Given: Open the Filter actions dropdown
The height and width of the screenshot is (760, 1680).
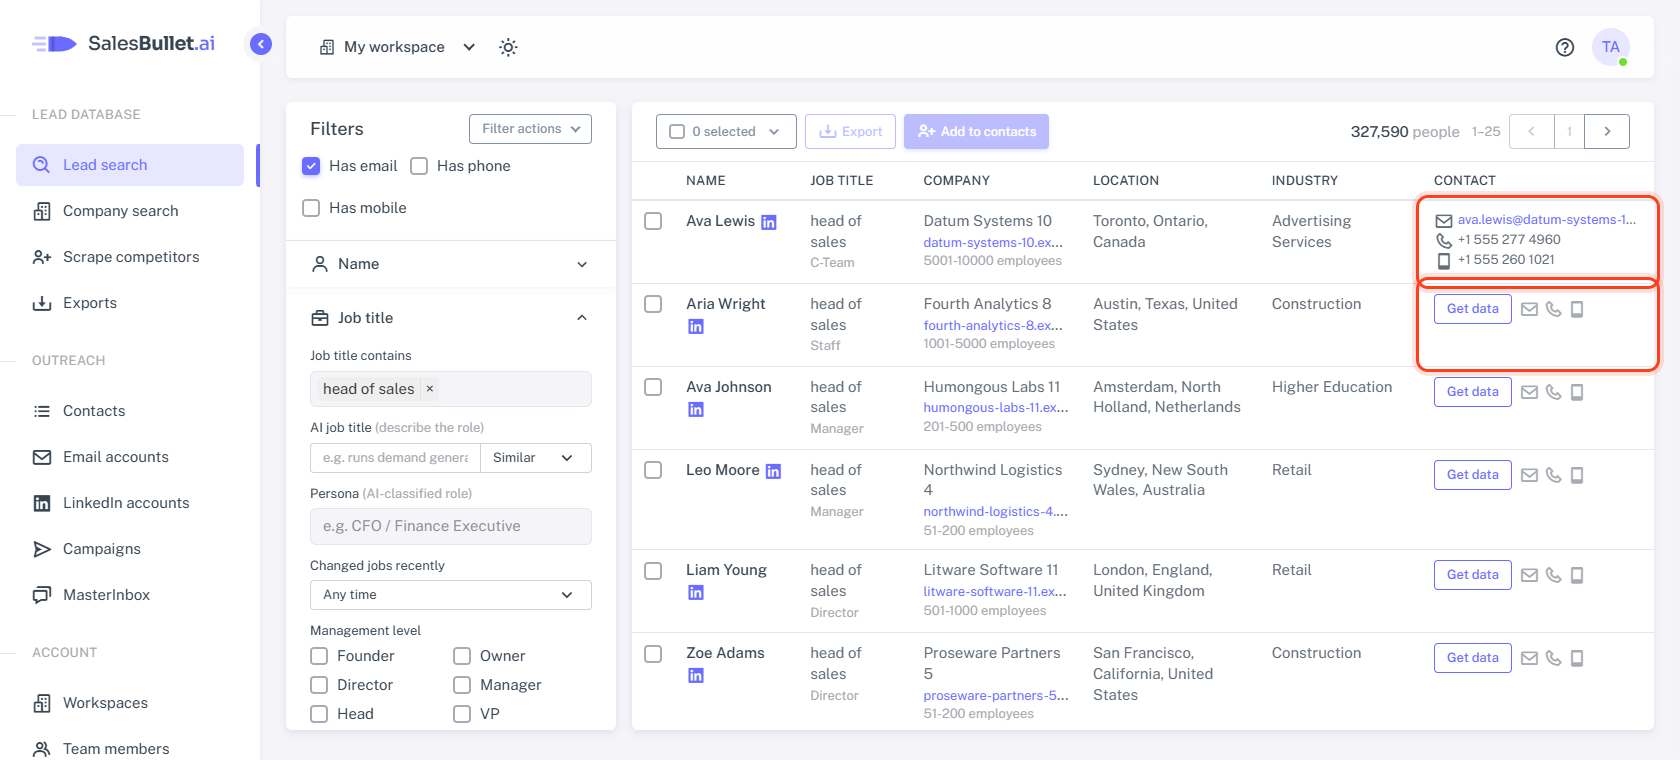Looking at the screenshot, I should (530, 129).
